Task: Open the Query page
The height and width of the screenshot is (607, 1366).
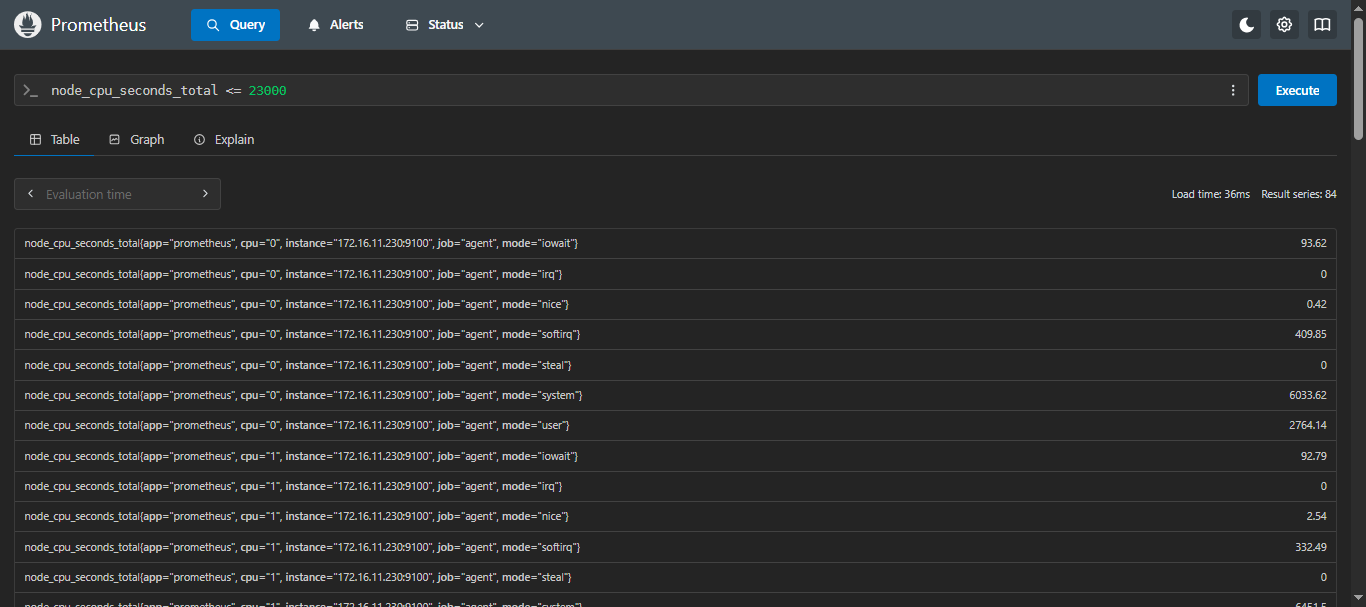Action: point(235,25)
